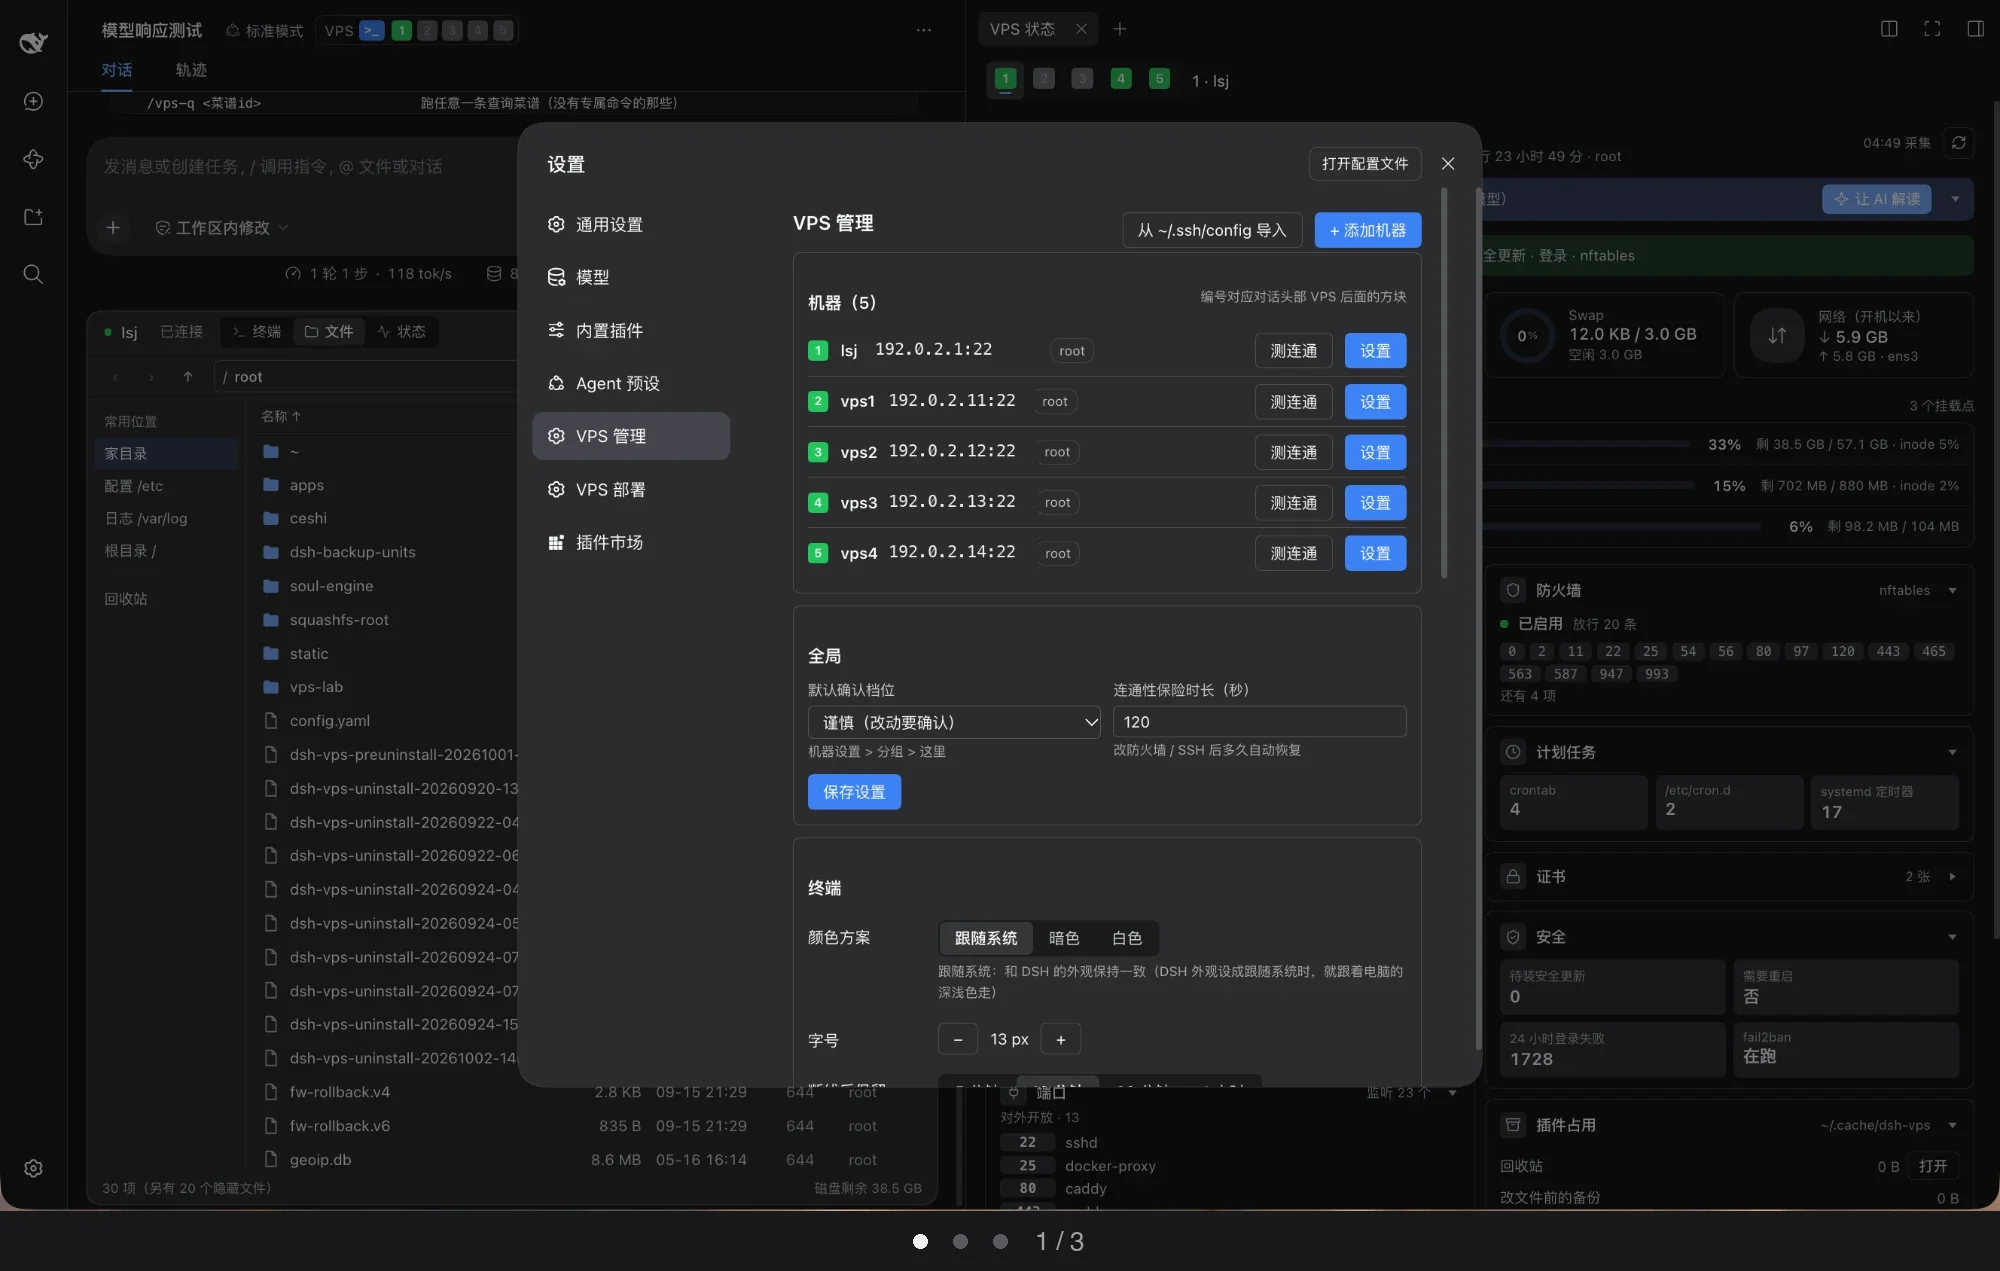Open settings gear icon at sidebar bottom
The width and height of the screenshot is (2000, 1271).
(x=33, y=1169)
